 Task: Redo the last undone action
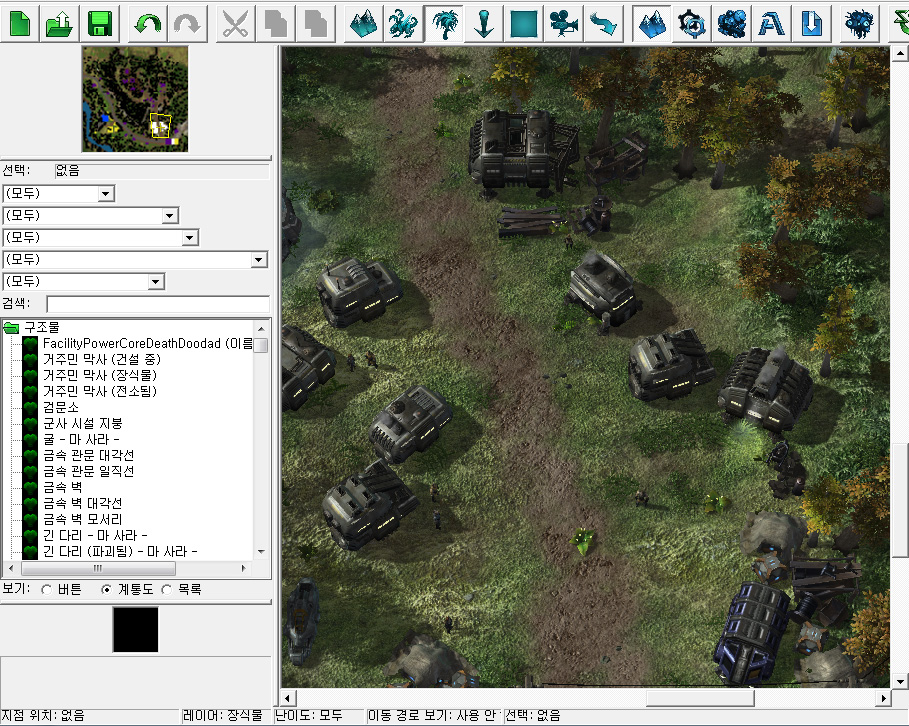point(187,24)
